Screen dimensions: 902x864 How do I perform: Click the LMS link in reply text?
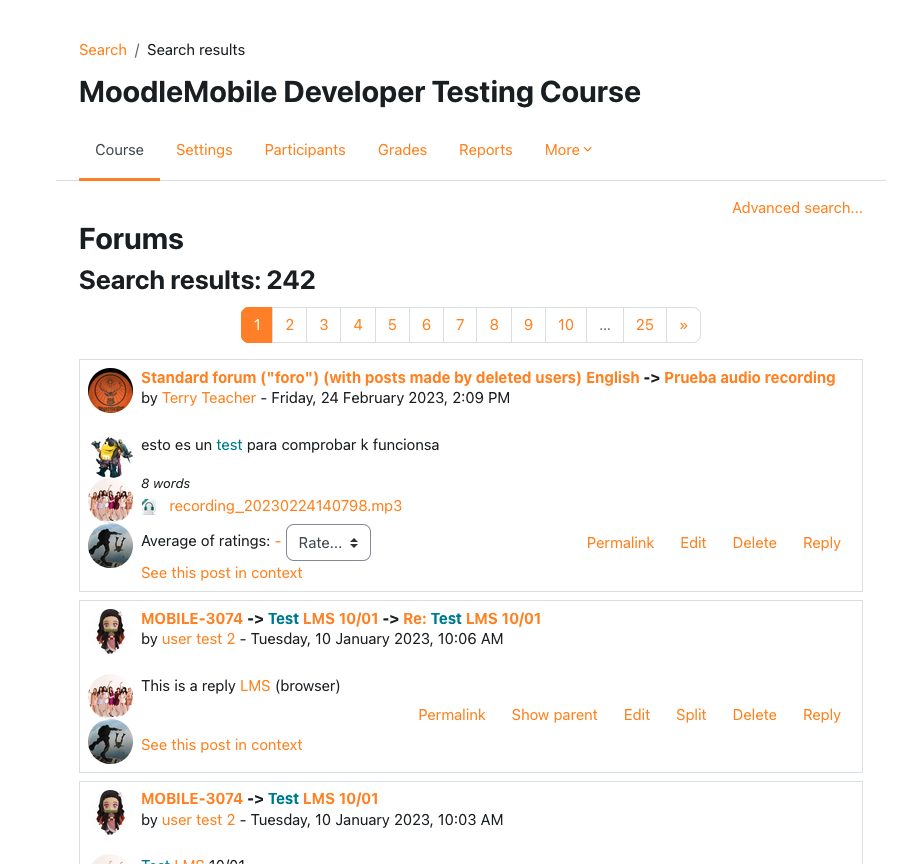[x=255, y=686]
